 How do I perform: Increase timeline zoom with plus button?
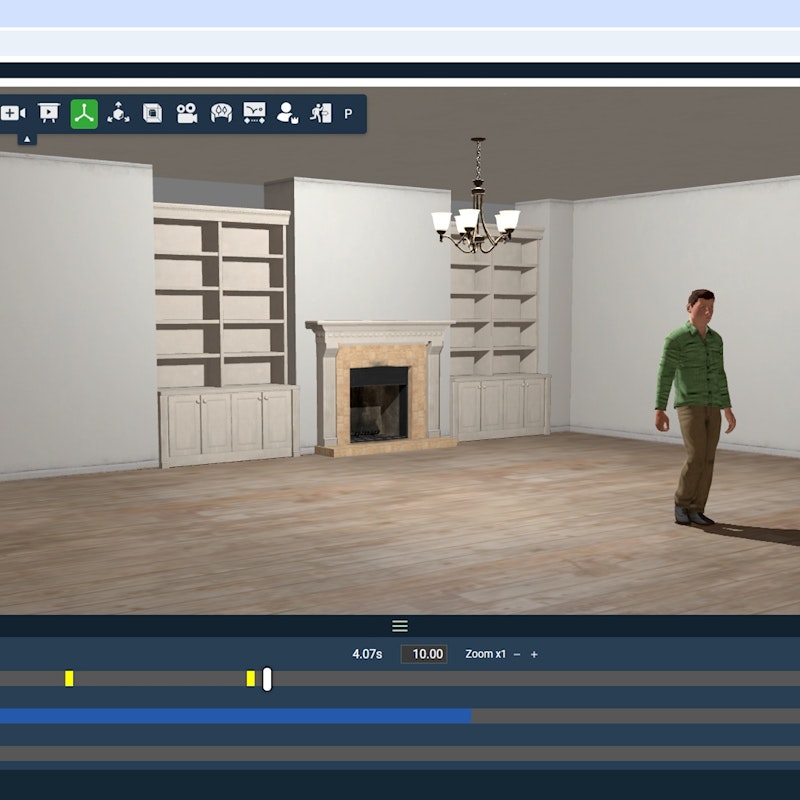click(534, 654)
